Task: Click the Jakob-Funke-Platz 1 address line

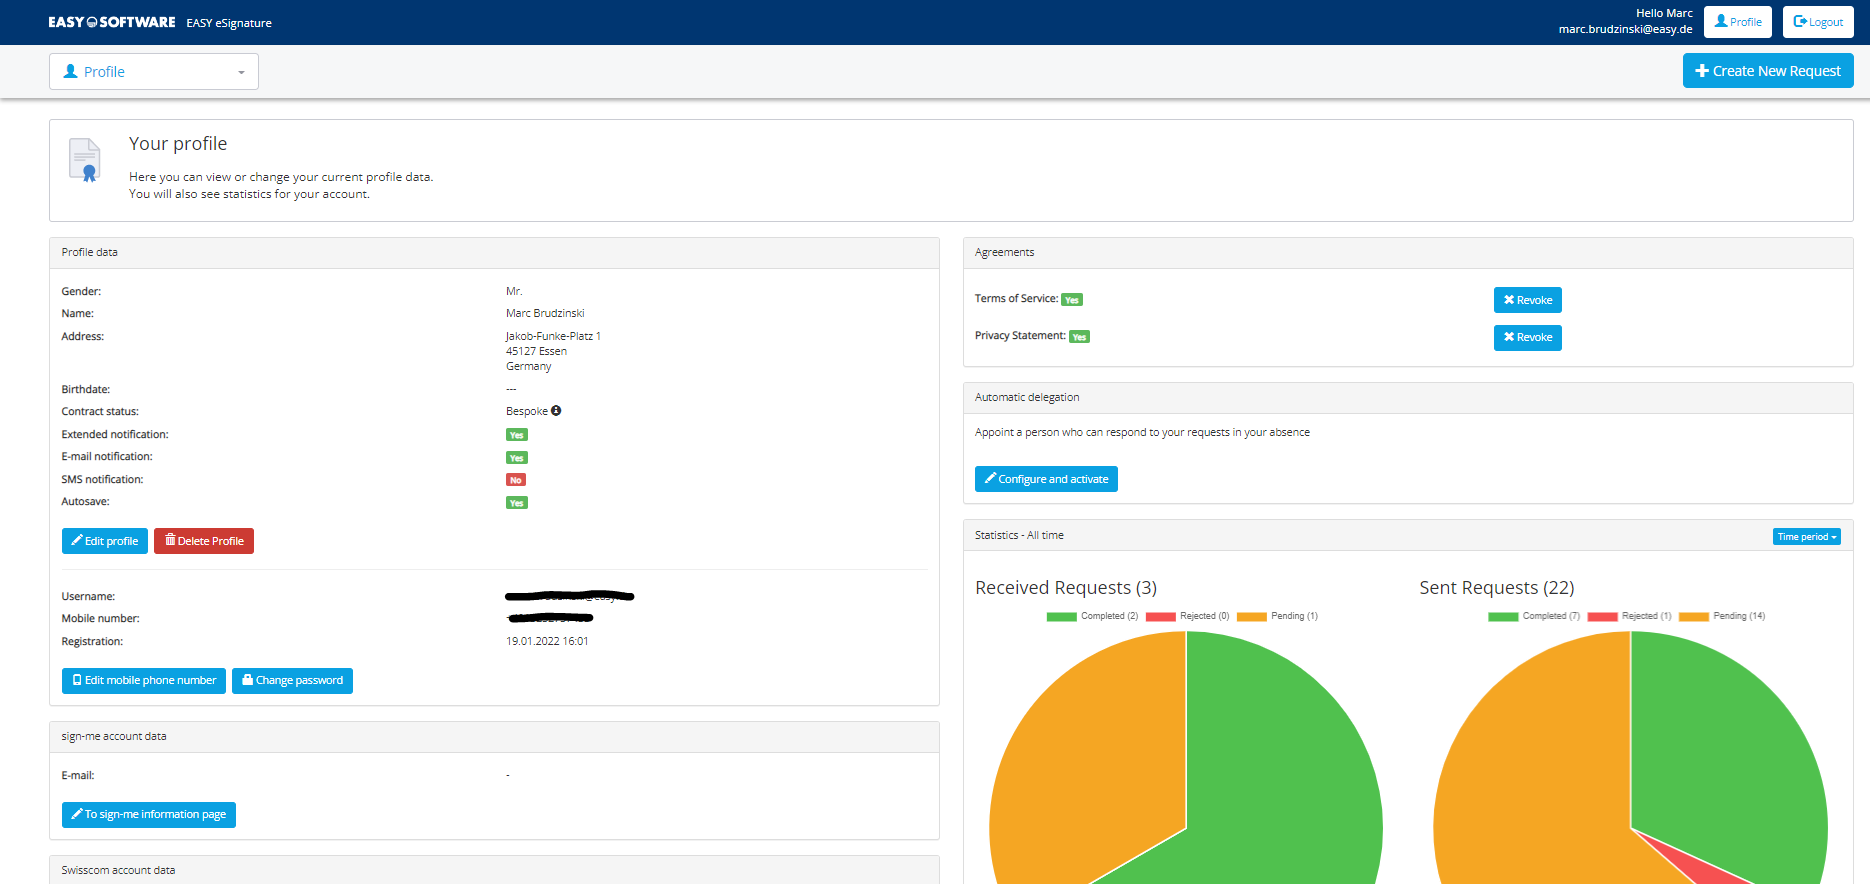Action: point(553,336)
